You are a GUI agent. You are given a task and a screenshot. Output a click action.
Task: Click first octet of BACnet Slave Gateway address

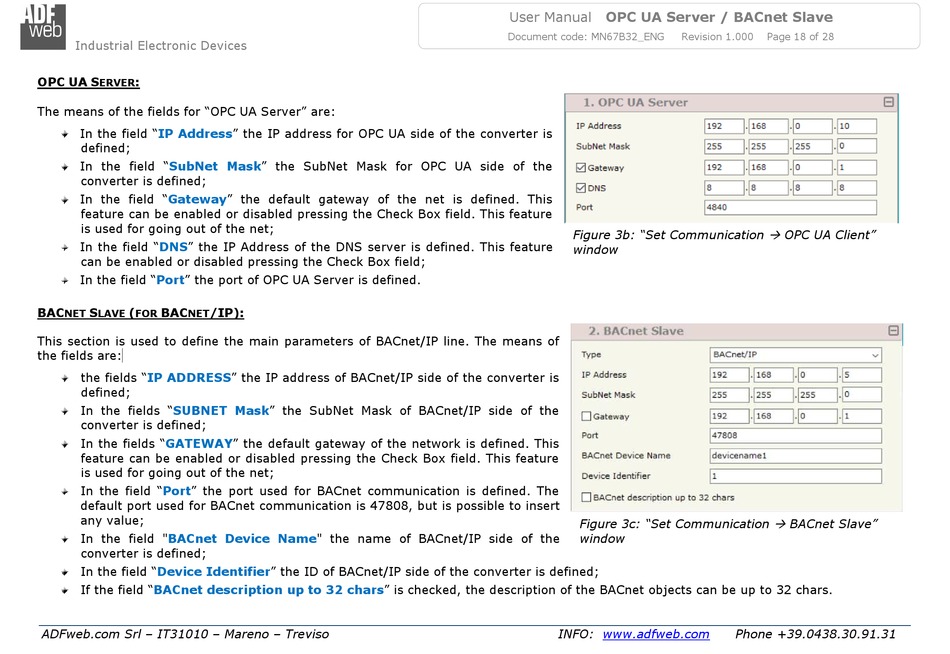(729, 416)
